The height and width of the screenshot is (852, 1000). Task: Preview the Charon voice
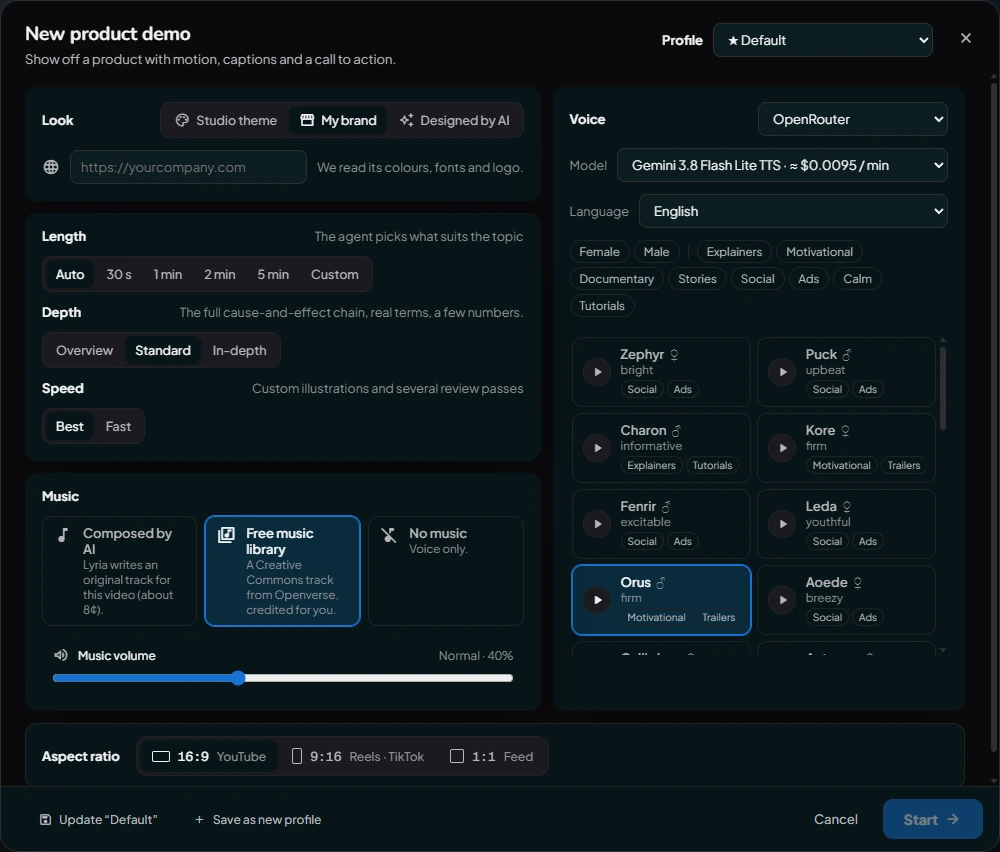[598, 448]
